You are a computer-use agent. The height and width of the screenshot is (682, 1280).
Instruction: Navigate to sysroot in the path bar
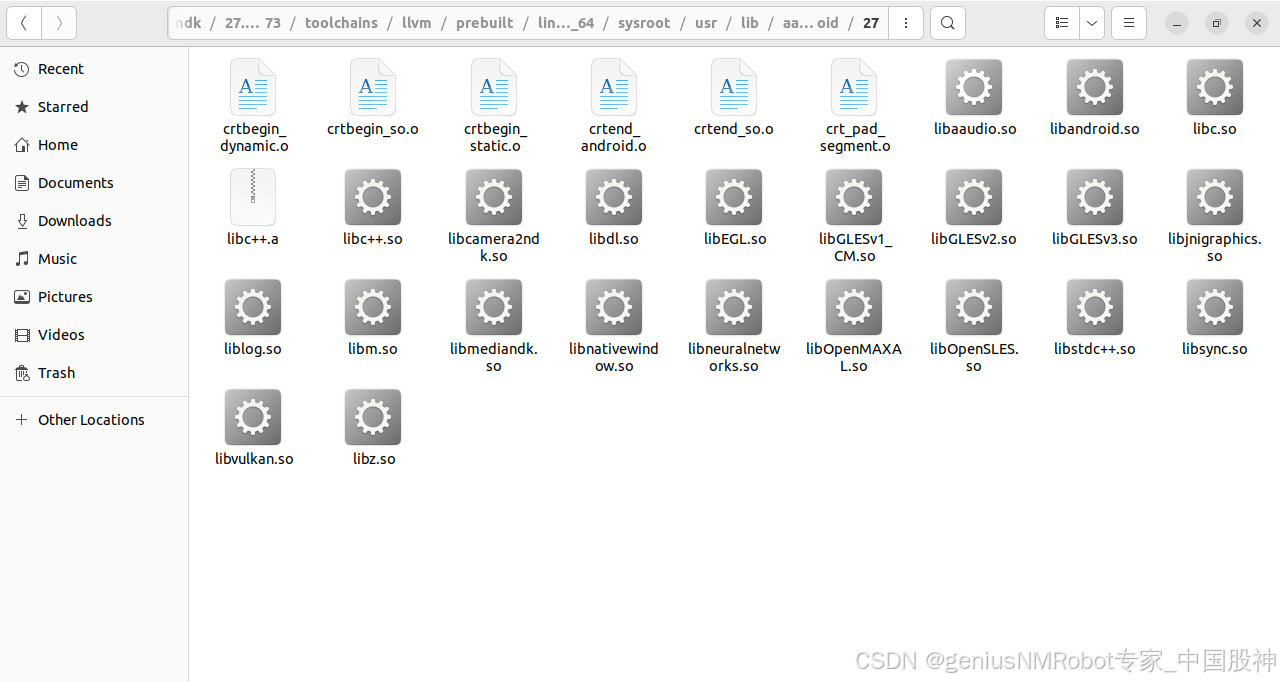(x=644, y=22)
